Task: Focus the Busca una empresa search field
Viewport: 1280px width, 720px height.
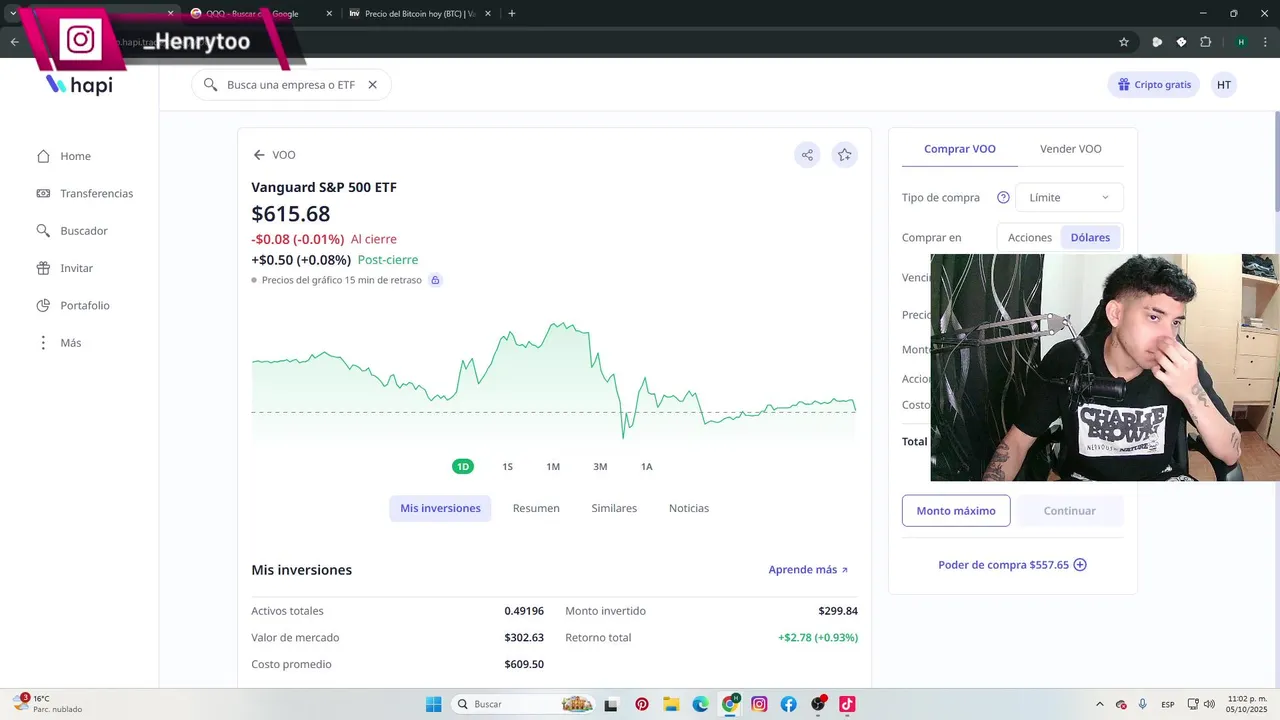Action: 291,85
